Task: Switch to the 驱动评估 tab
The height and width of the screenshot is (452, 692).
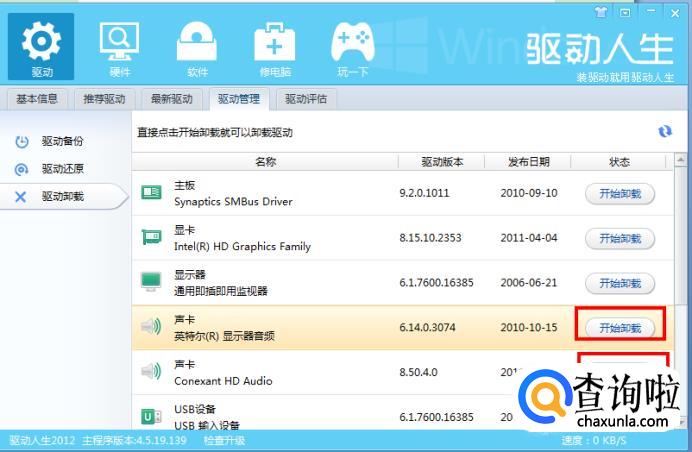Action: tap(306, 99)
